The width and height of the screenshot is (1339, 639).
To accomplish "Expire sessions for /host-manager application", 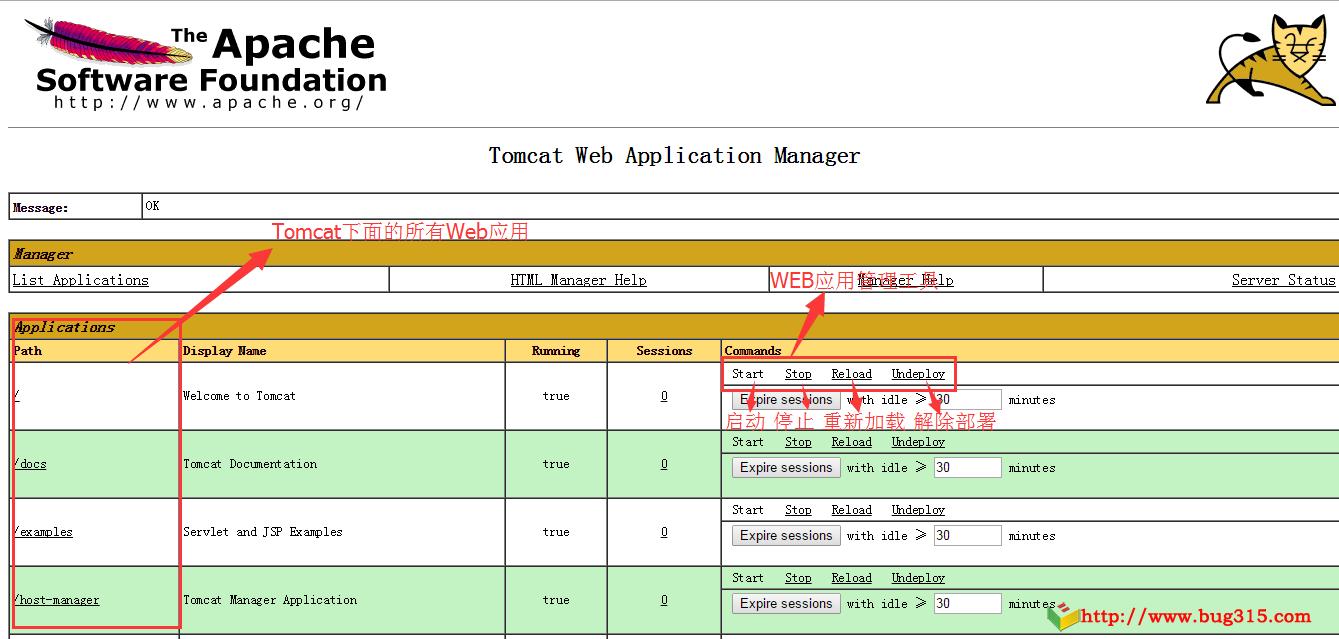I will (x=786, y=604).
